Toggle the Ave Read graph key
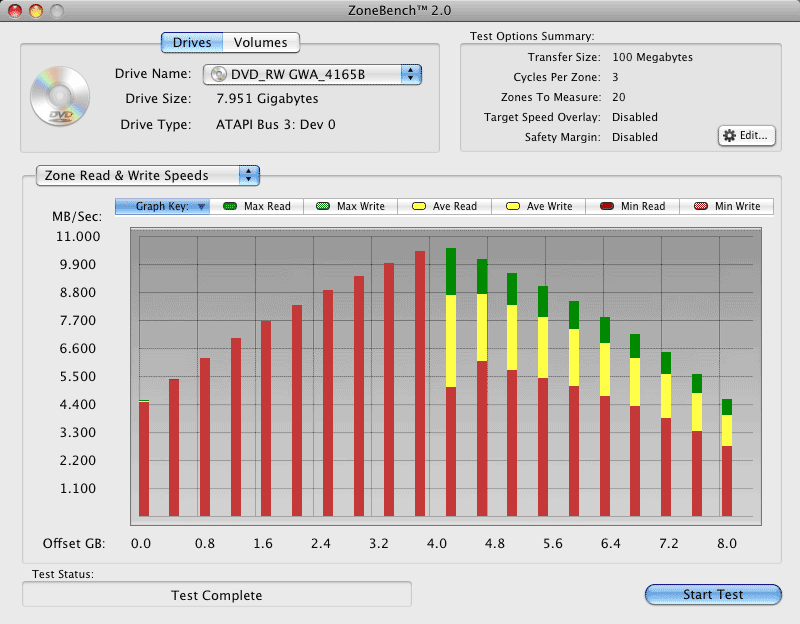Image resolution: width=800 pixels, height=624 pixels. pyautogui.click(x=445, y=206)
